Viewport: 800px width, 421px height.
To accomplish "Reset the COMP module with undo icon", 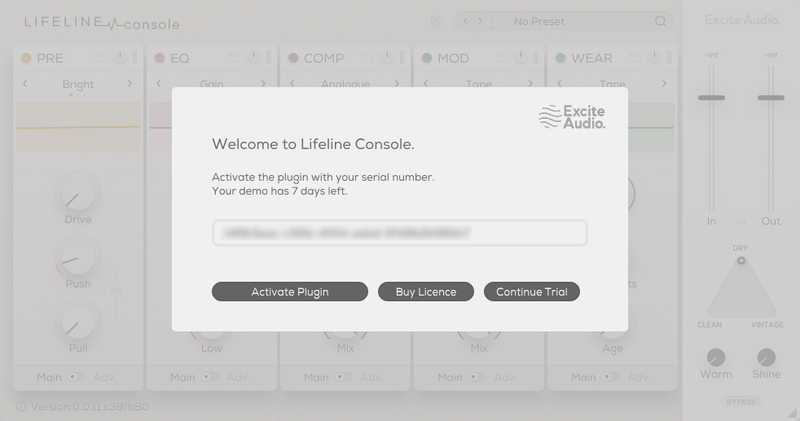I will click(x=368, y=58).
